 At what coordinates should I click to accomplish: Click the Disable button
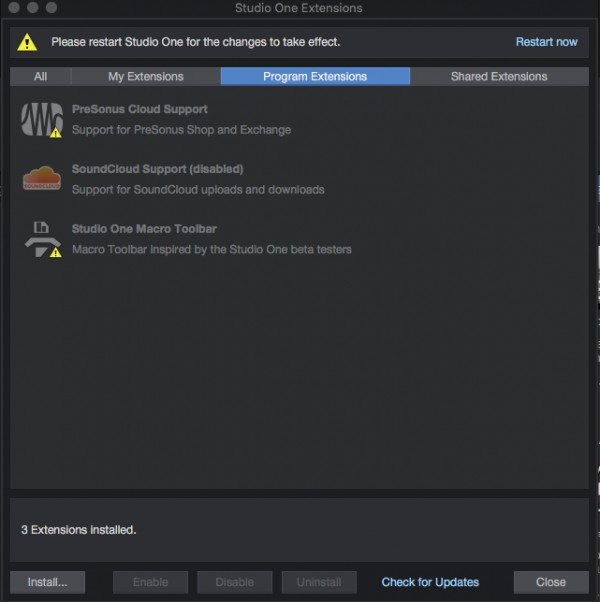pos(235,582)
